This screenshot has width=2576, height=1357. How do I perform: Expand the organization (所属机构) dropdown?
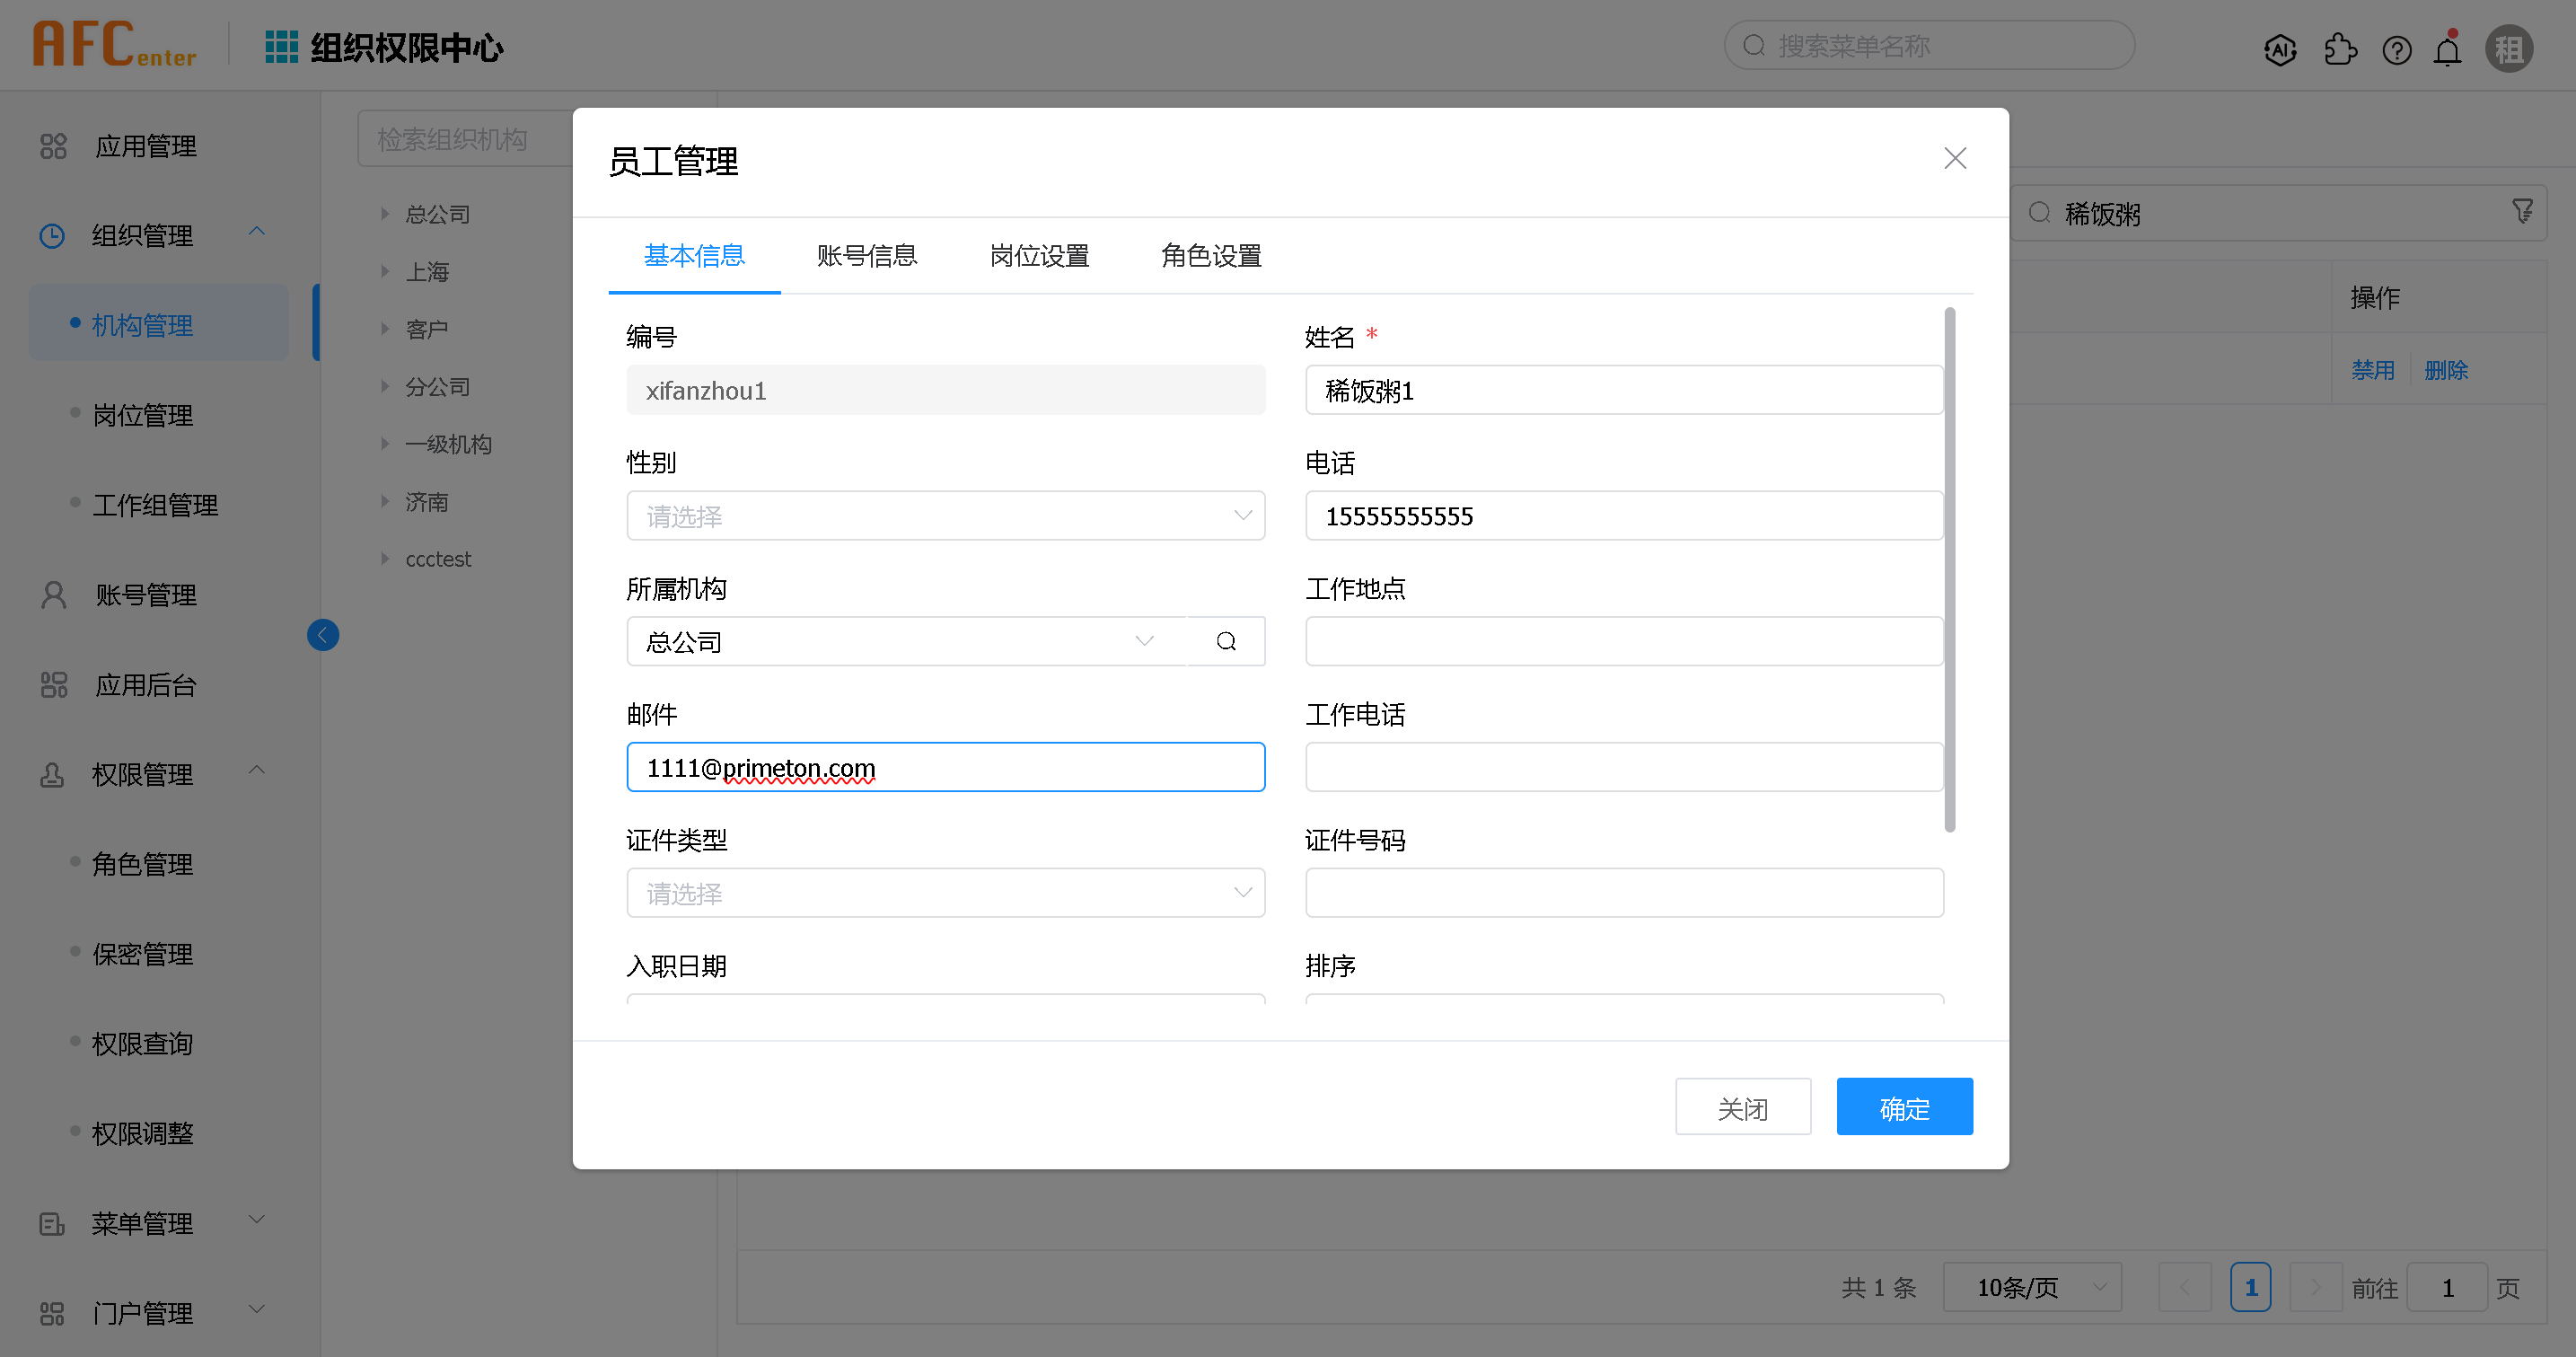[1144, 641]
